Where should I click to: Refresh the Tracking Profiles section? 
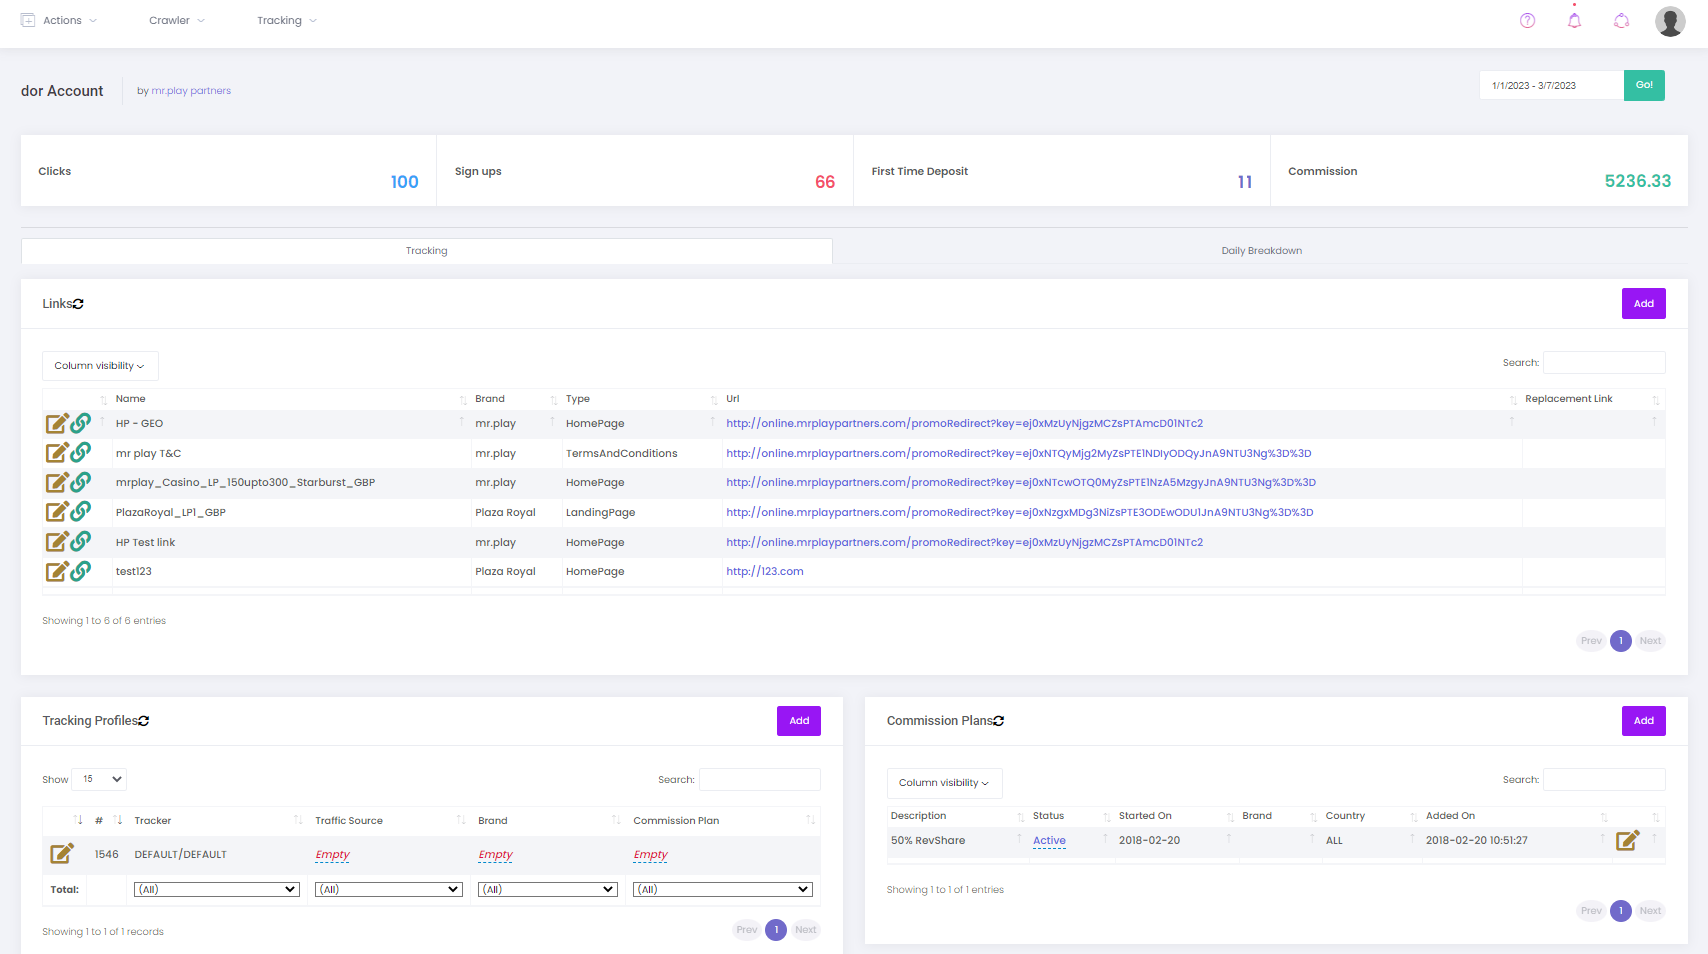(143, 721)
